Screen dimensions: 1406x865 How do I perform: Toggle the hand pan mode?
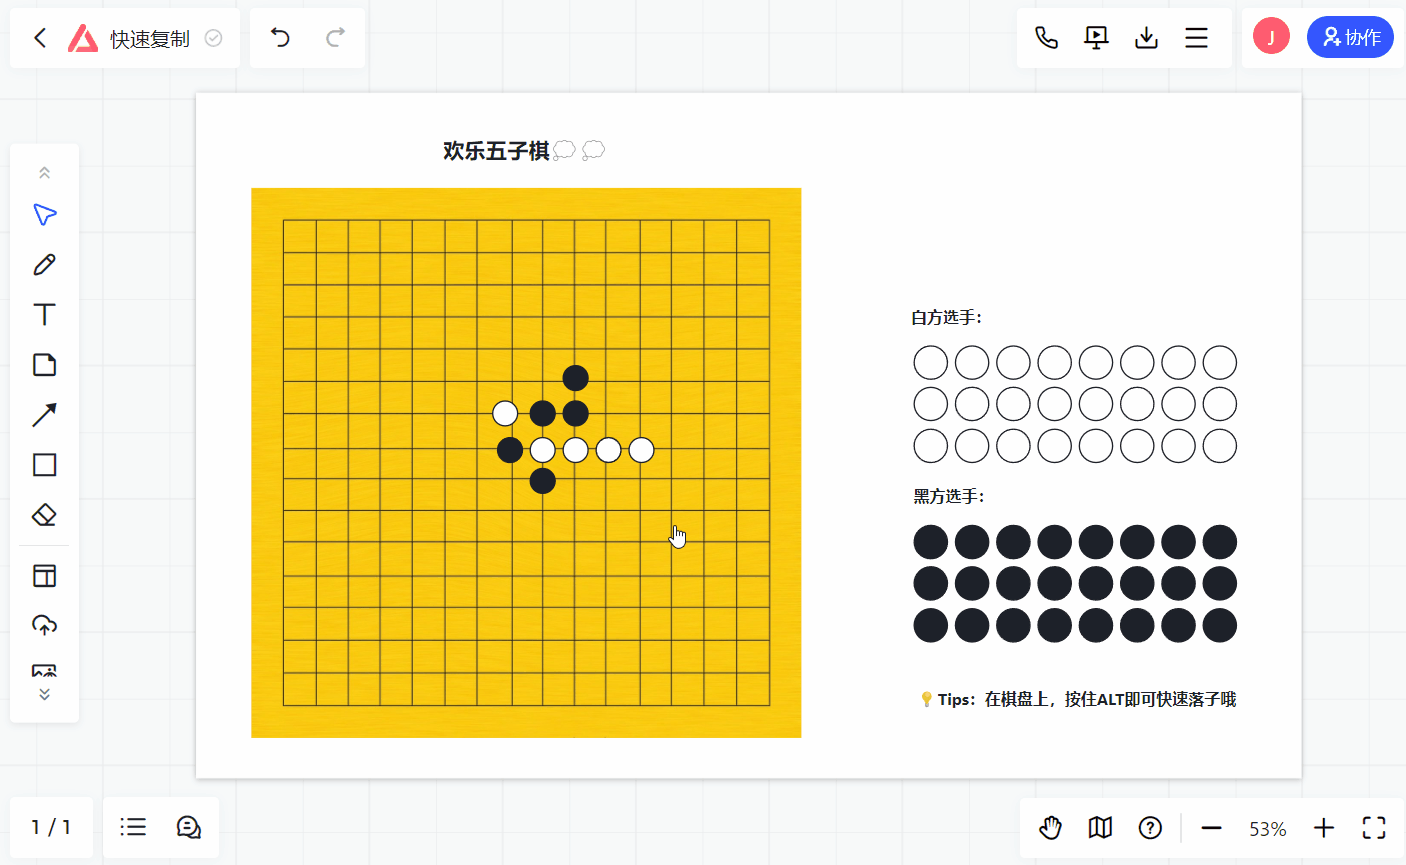tap(1050, 828)
